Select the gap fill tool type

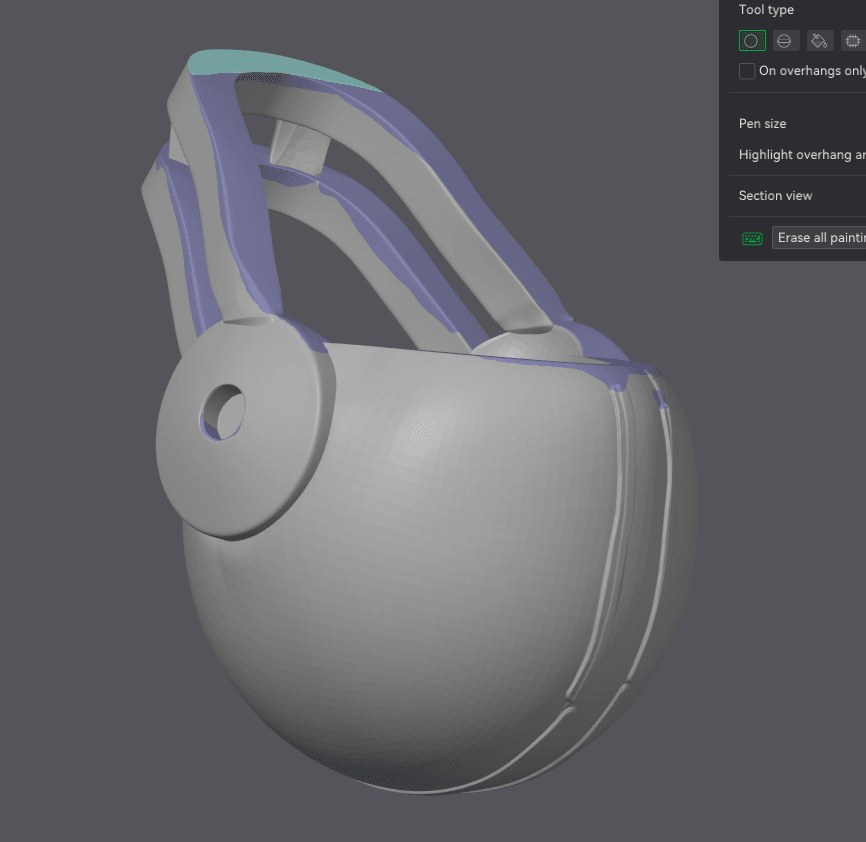853,41
